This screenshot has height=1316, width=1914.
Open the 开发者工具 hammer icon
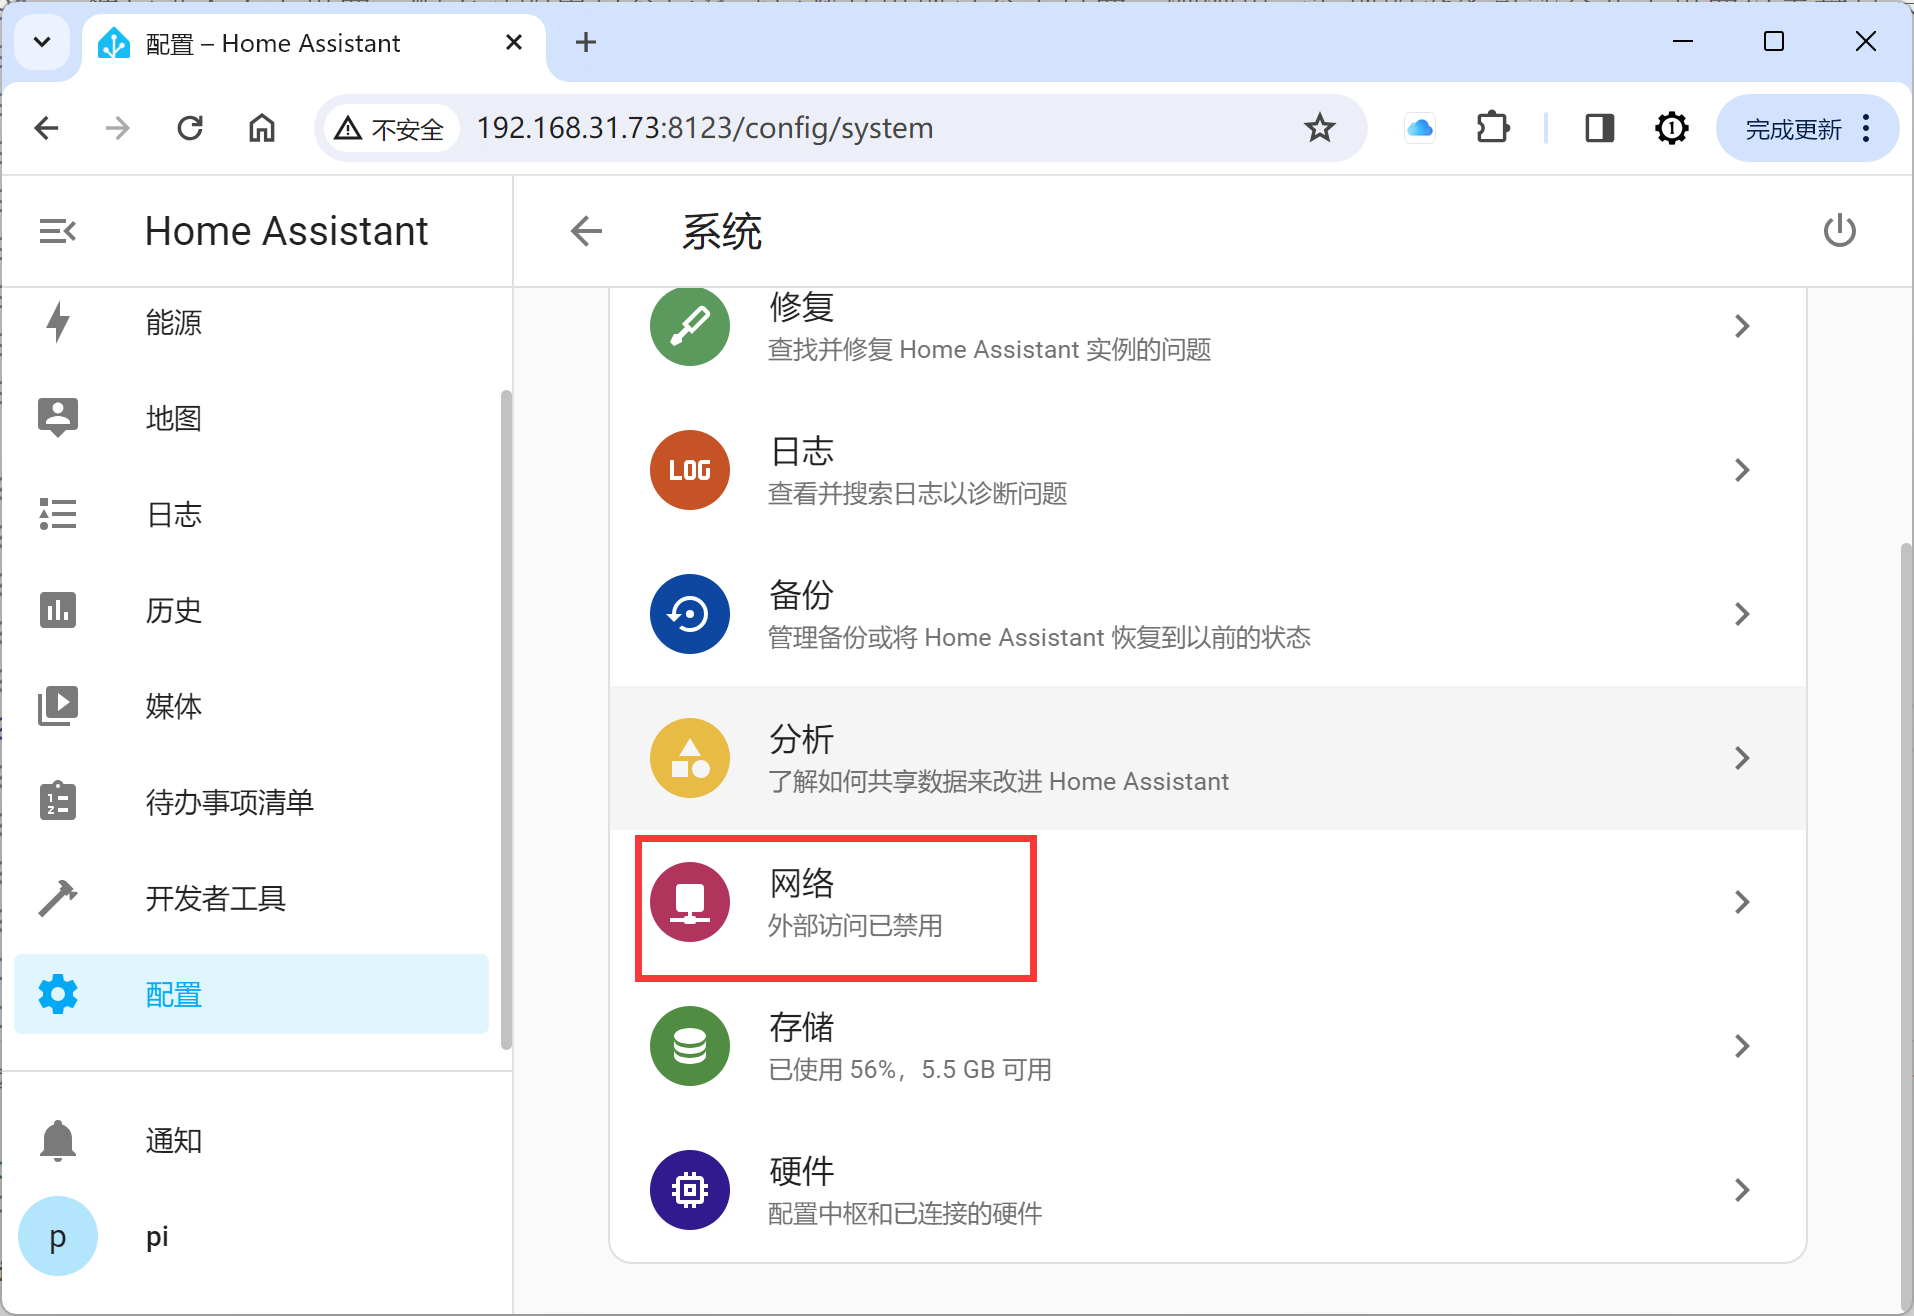(58, 898)
